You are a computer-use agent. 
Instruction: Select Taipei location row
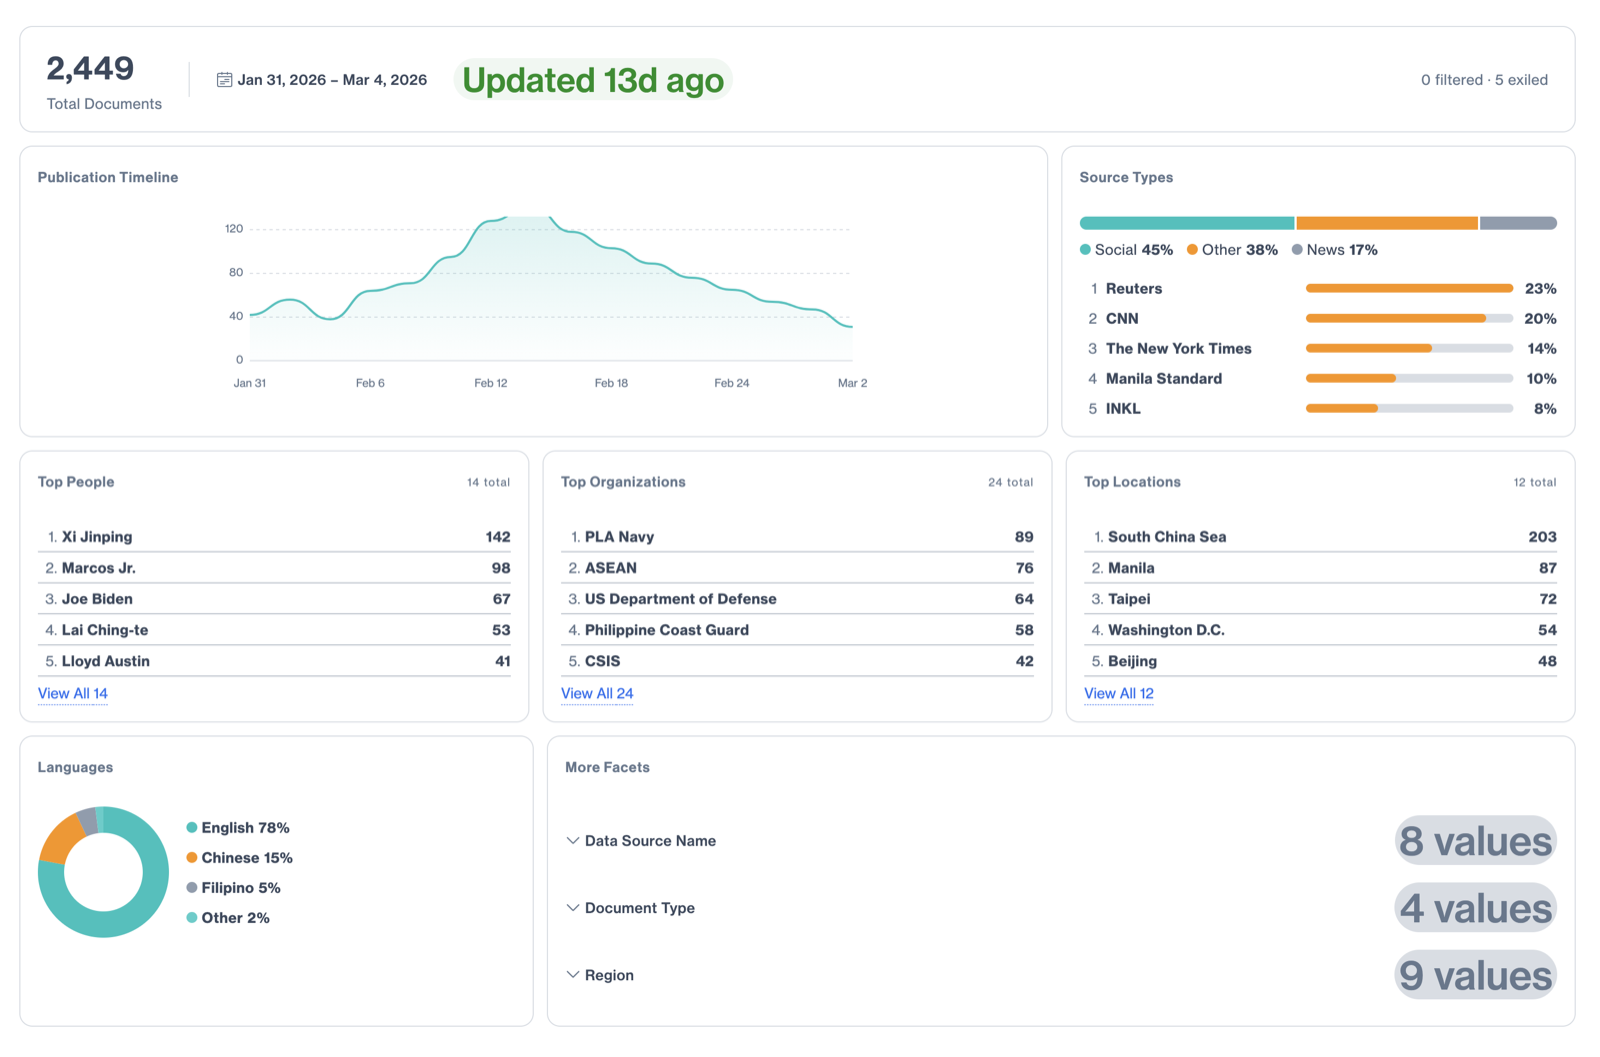(x=1320, y=599)
